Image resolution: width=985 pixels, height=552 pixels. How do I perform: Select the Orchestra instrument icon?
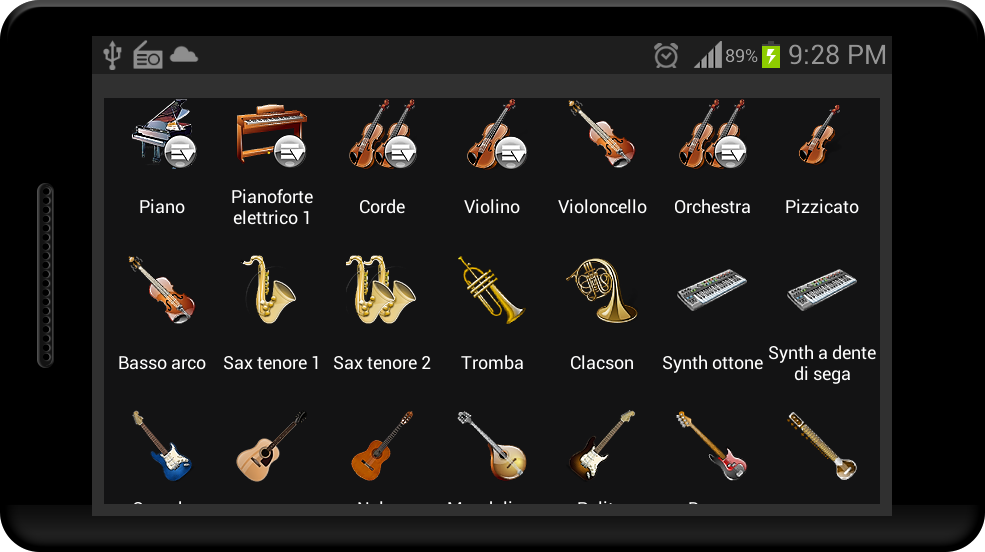click(x=712, y=133)
